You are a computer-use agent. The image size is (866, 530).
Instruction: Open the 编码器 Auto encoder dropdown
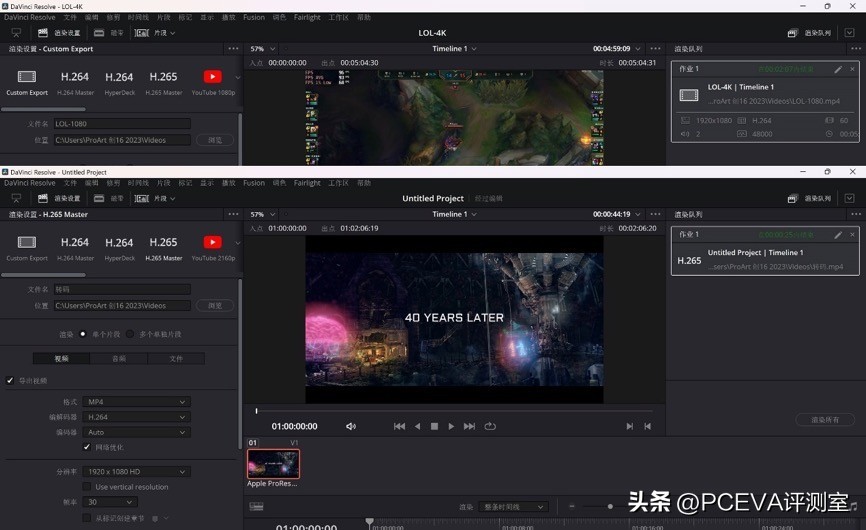[136, 432]
